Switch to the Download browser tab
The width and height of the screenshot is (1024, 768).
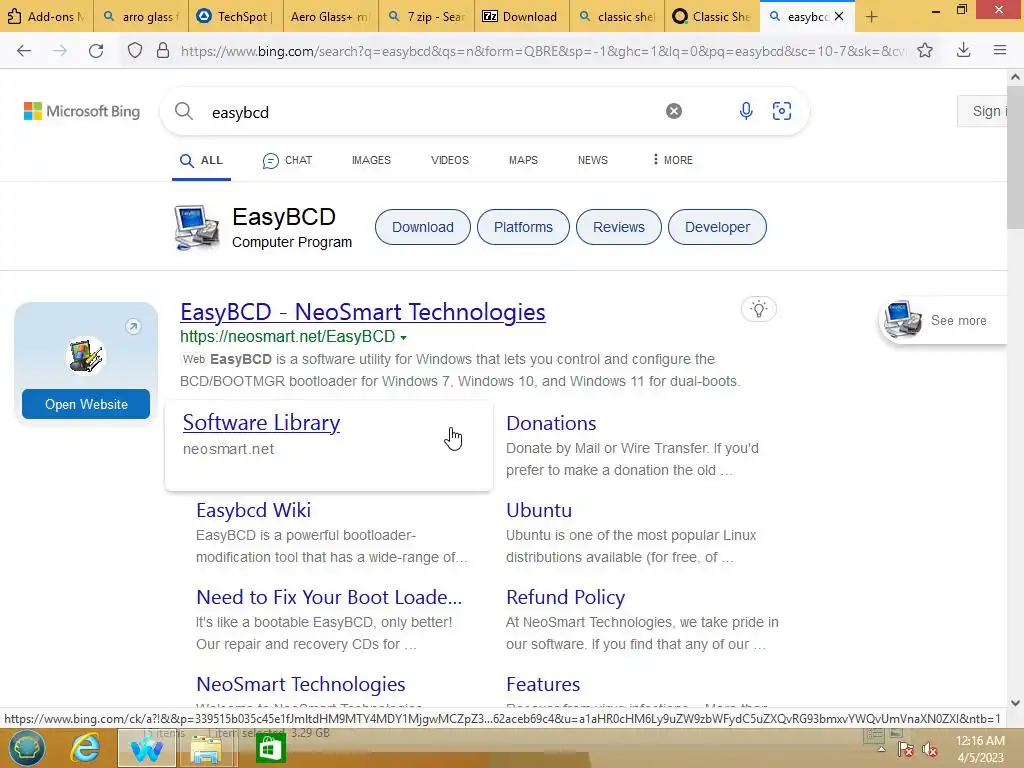pos(520,16)
